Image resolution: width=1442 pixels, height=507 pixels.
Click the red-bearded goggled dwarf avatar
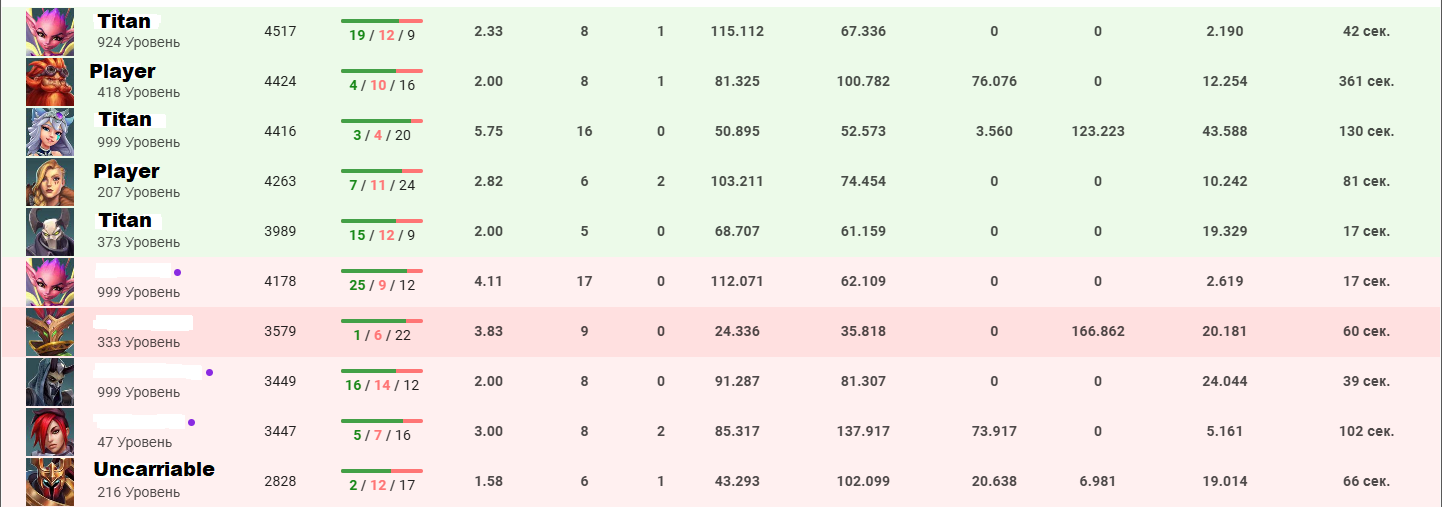click(50, 82)
